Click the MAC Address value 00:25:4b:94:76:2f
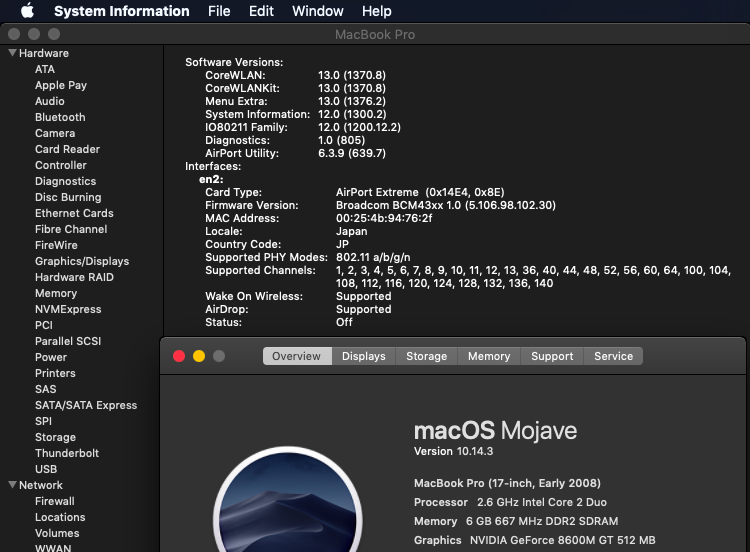Viewport: 750px width, 552px height. click(384, 218)
